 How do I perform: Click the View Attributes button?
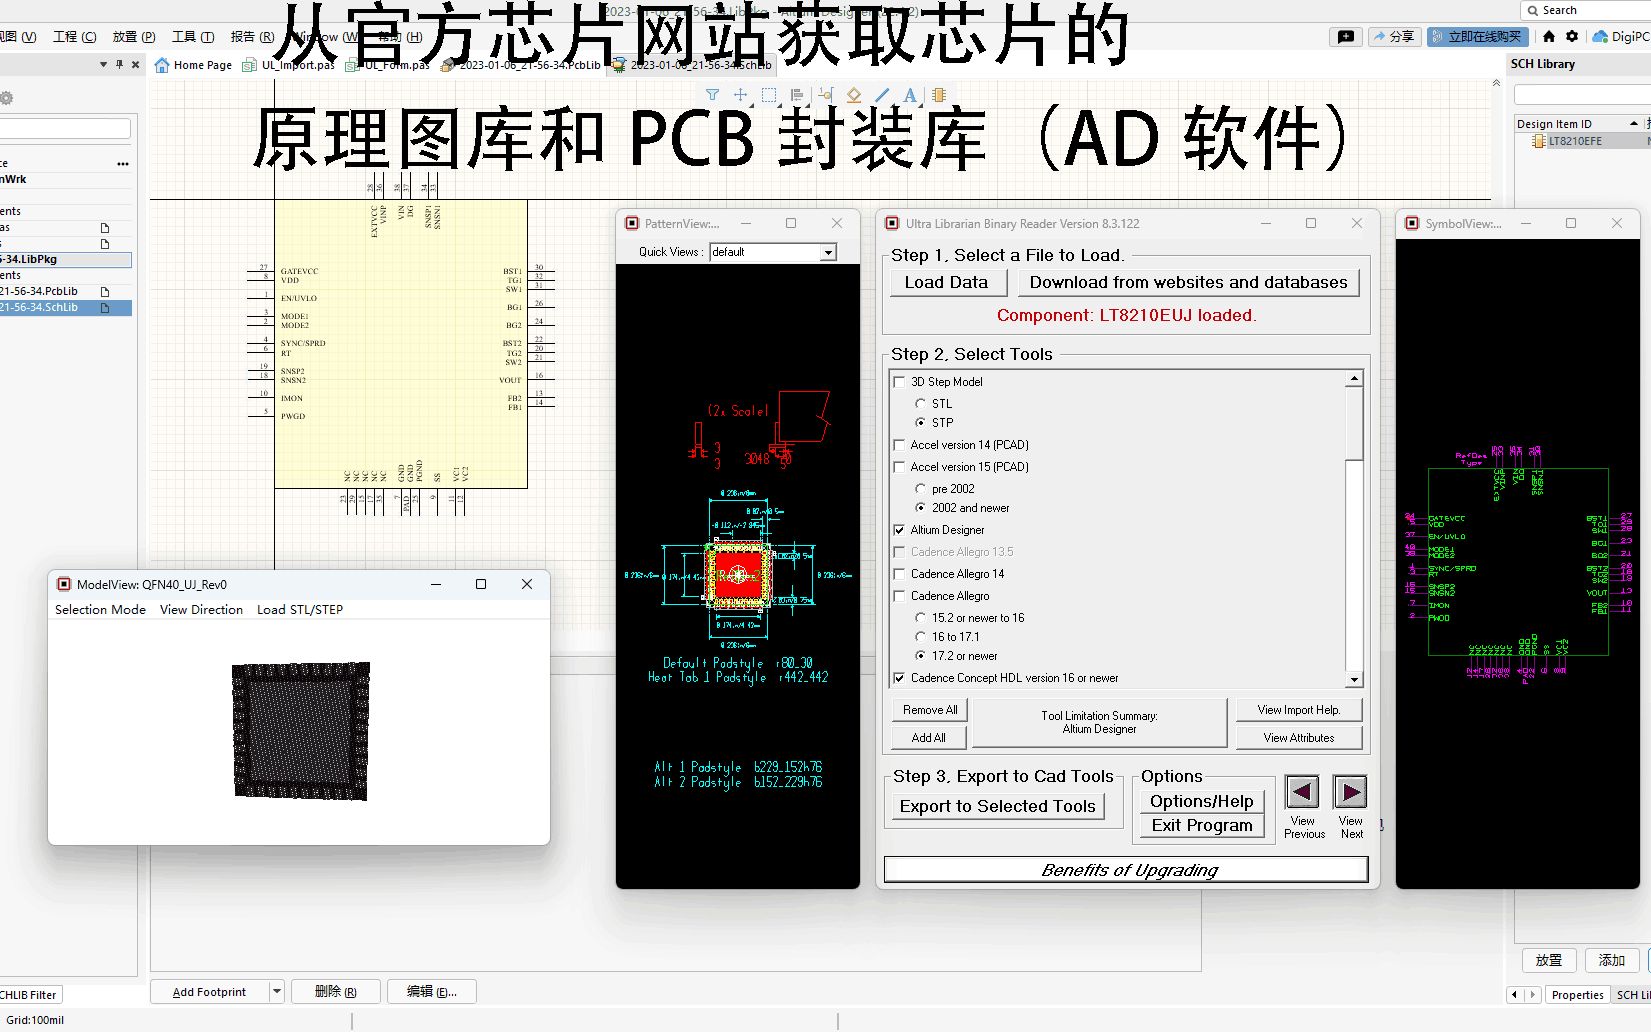coord(1298,738)
